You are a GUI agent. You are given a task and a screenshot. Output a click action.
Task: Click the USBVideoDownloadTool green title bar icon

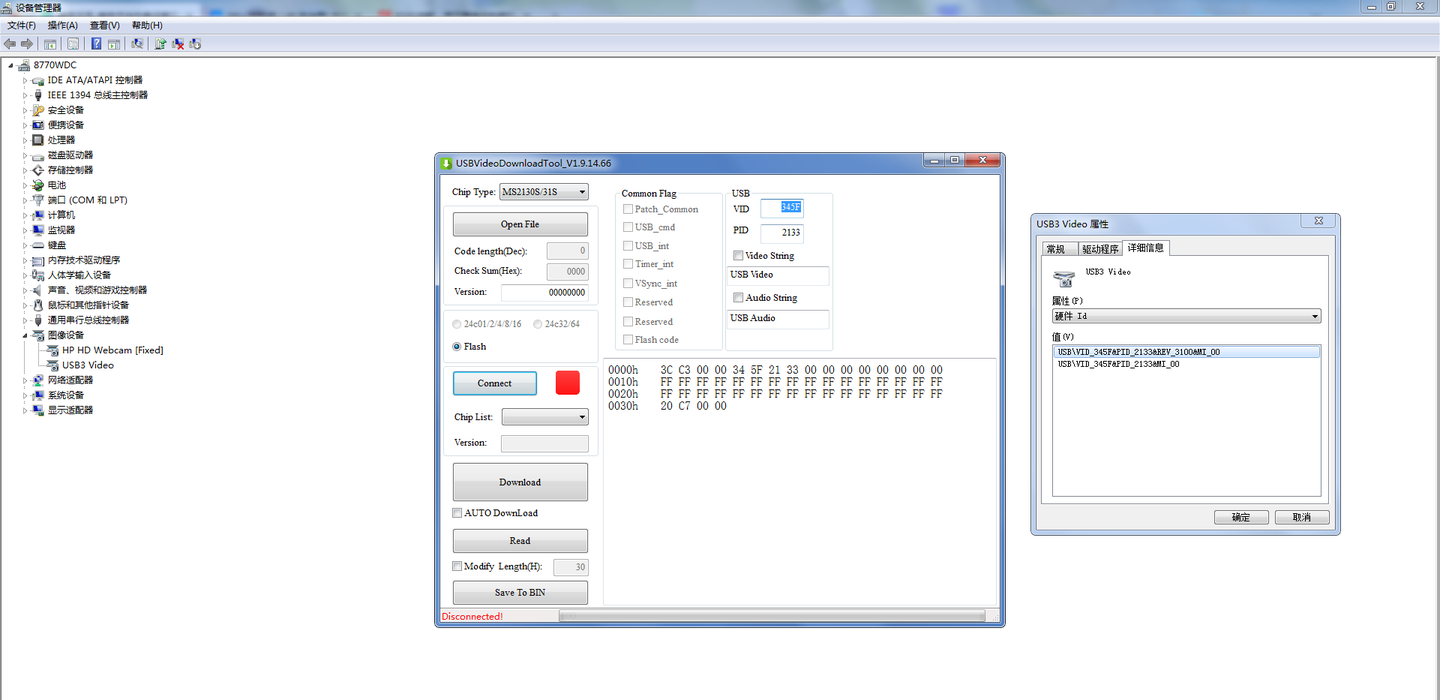pos(446,162)
